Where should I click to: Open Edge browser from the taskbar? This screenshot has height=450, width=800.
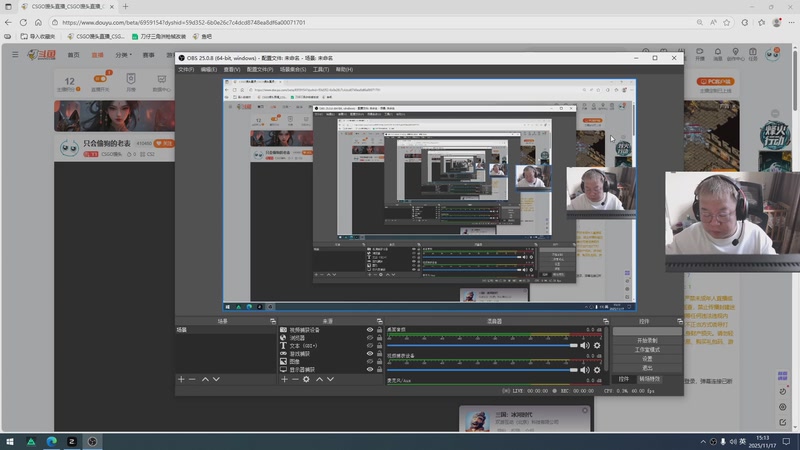coord(52,441)
